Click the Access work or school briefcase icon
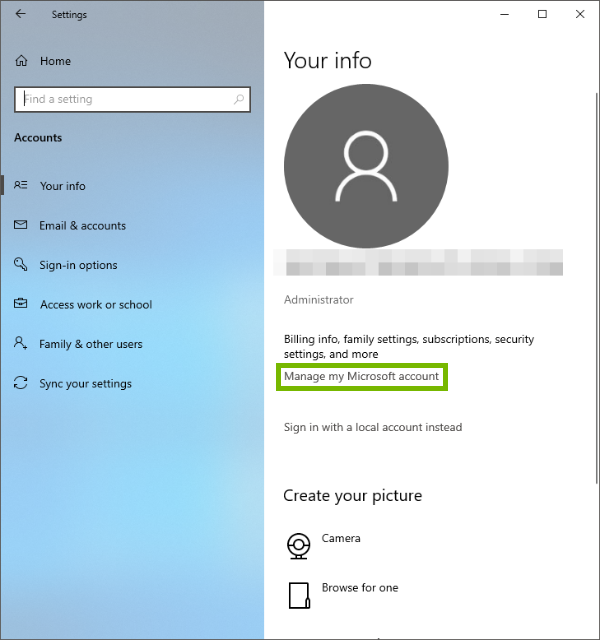The width and height of the screenshot is (600, 640). pos(20,303)
